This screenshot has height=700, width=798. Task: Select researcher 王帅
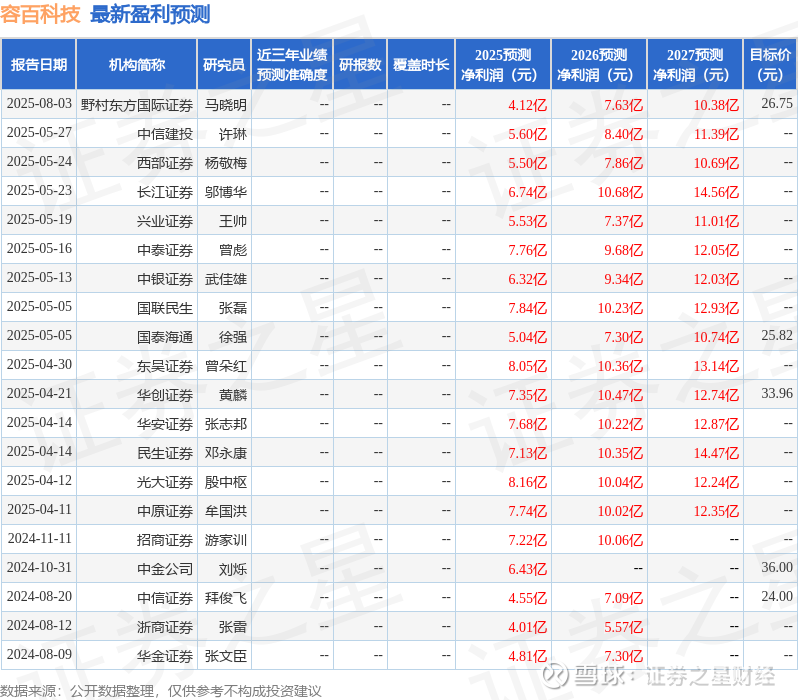pyautogui.click(x=233, y=221)
